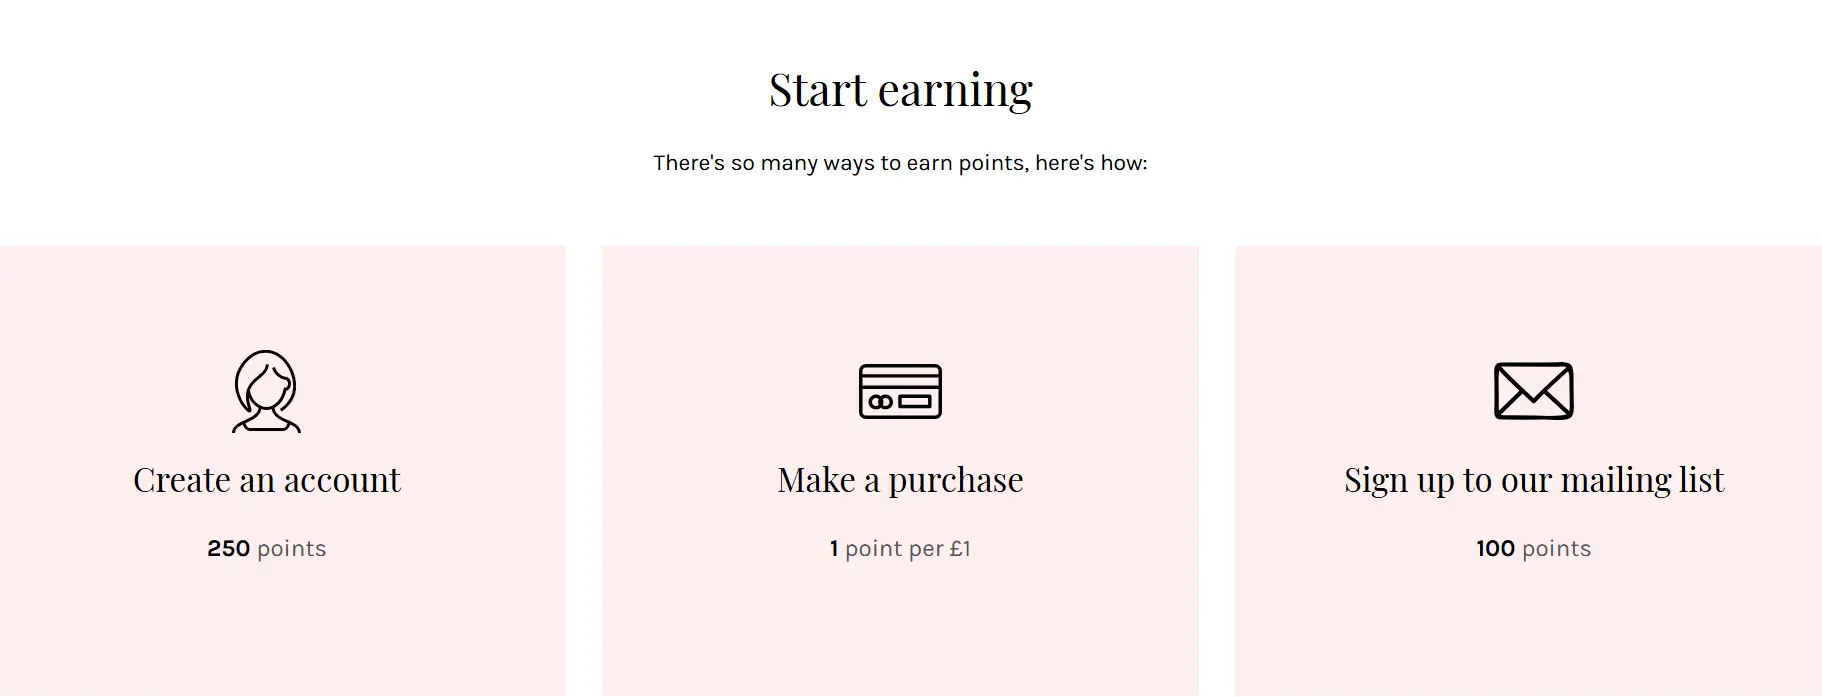This screenshot has height=697, width=1822.
Task: Click the credit card purchase icon
Action: pos(900,391)
